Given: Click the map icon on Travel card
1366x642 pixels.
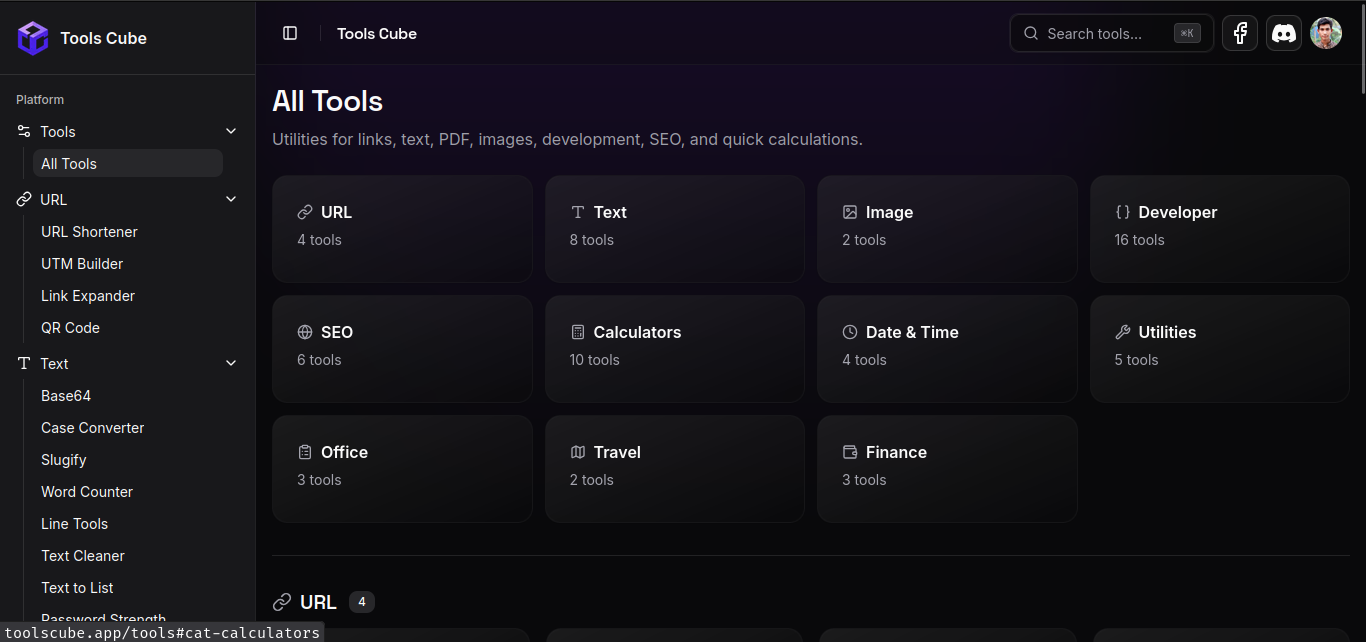Looking at the screenshot, I should pos(577,452).
